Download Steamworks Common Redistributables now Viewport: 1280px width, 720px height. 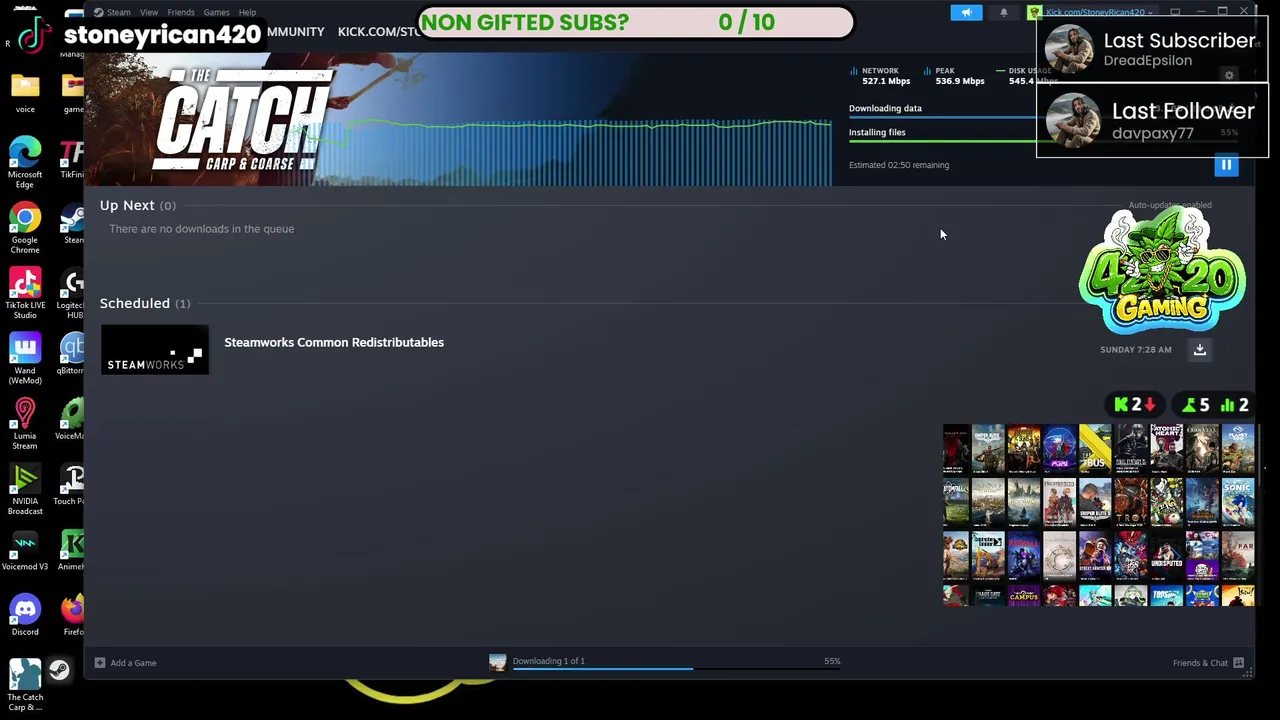1199,349
